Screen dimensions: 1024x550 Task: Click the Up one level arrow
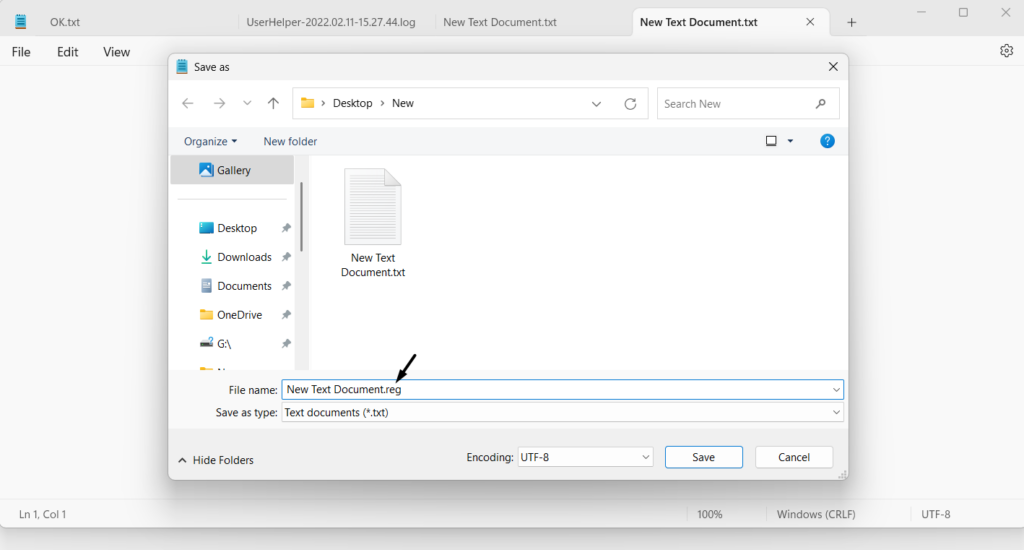pyautogui.click(x=273, y=103)
